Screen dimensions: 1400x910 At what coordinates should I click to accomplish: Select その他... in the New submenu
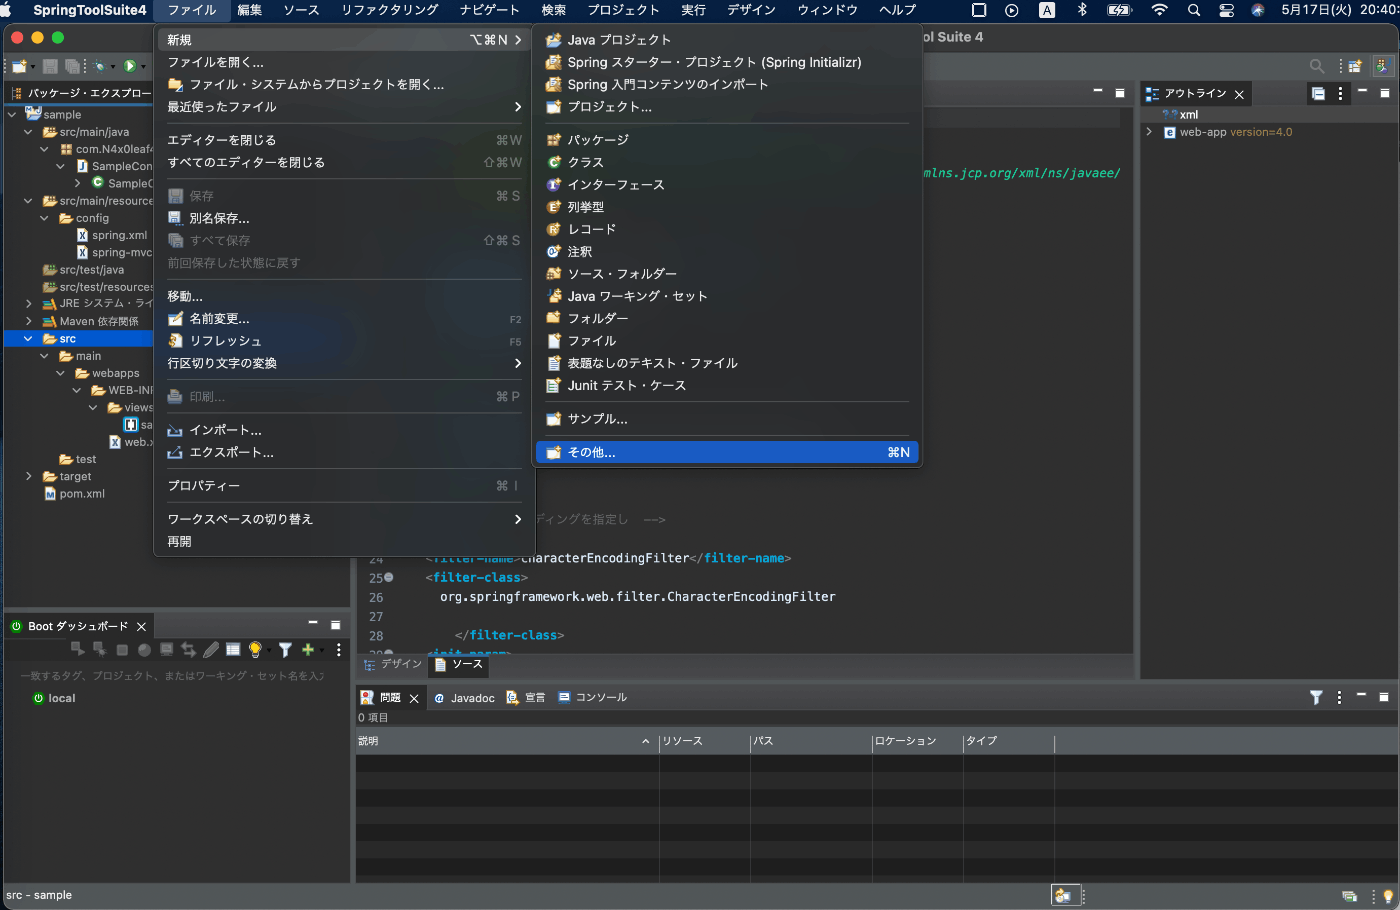pyautogui.click(x=727, y=453)
